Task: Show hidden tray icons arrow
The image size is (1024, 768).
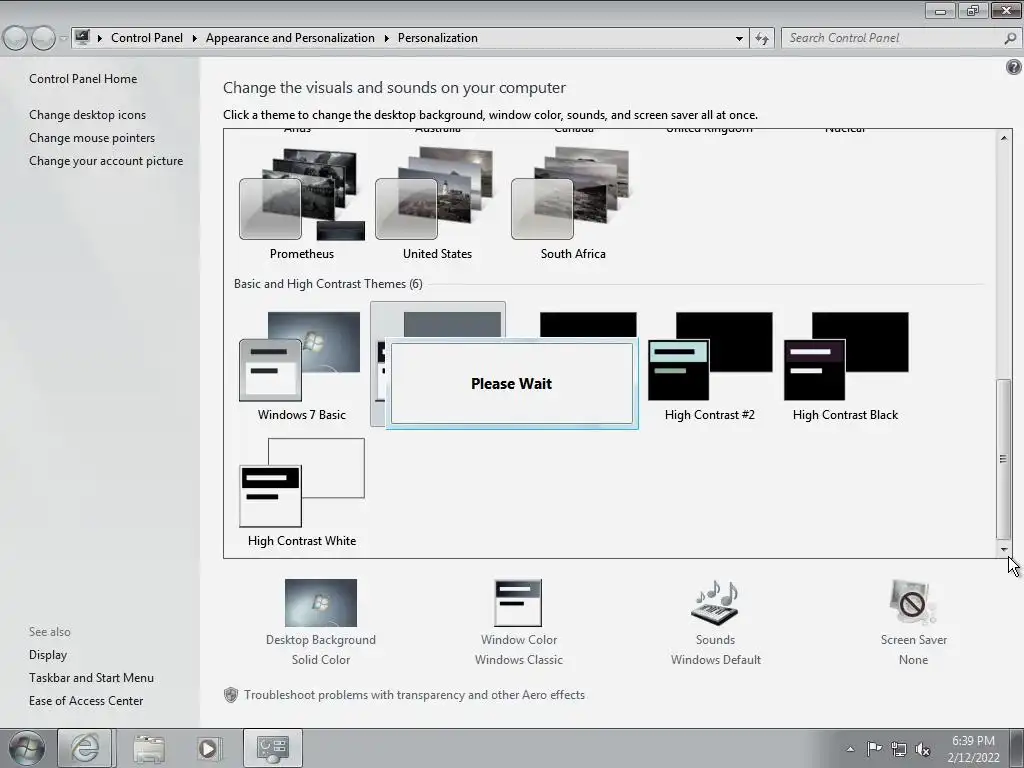Action: click(850, 748)
